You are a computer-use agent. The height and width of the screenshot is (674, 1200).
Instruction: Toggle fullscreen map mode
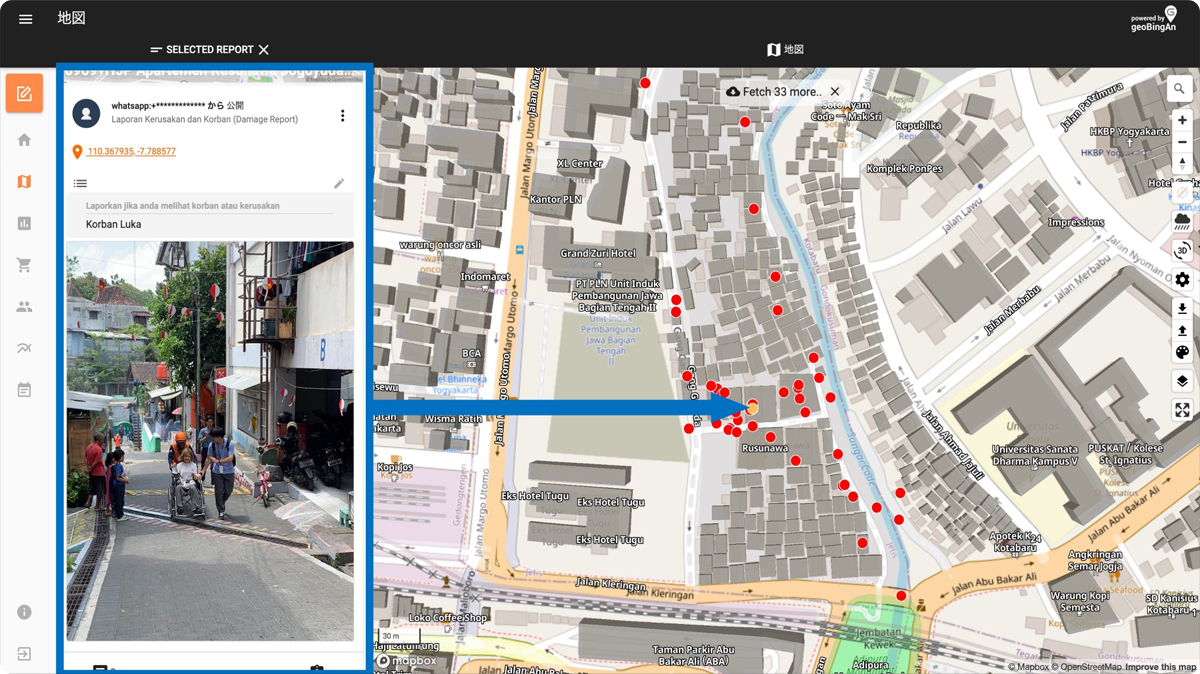tap(1181, 410)
